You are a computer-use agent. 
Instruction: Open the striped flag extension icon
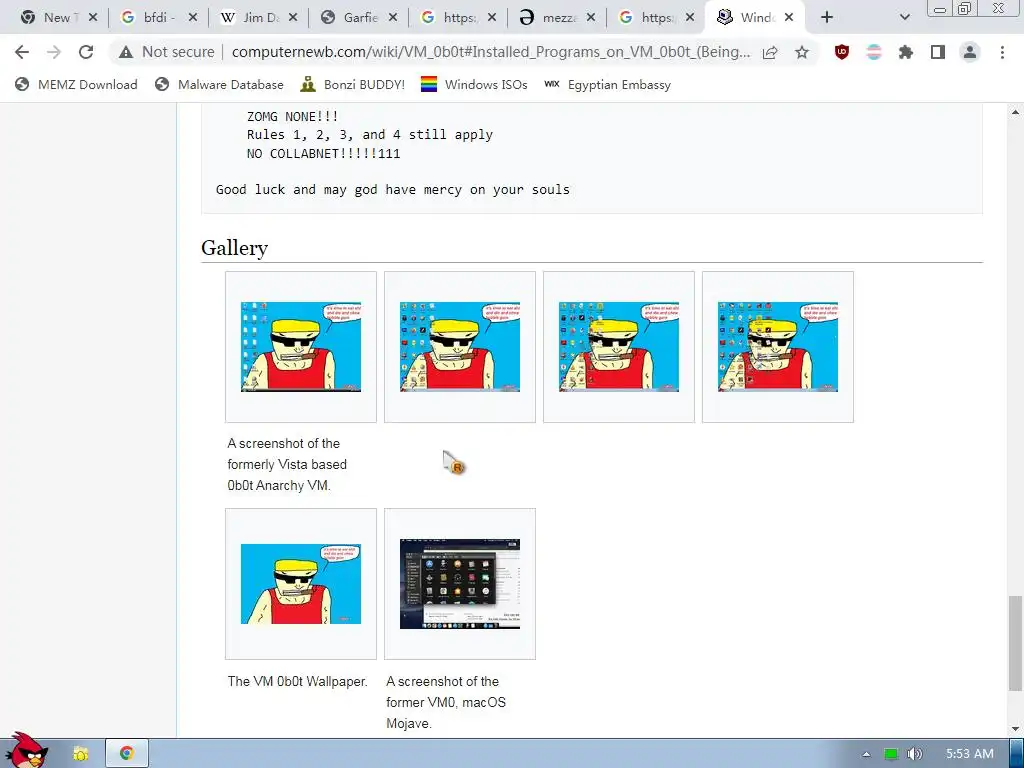coord(874,52)
